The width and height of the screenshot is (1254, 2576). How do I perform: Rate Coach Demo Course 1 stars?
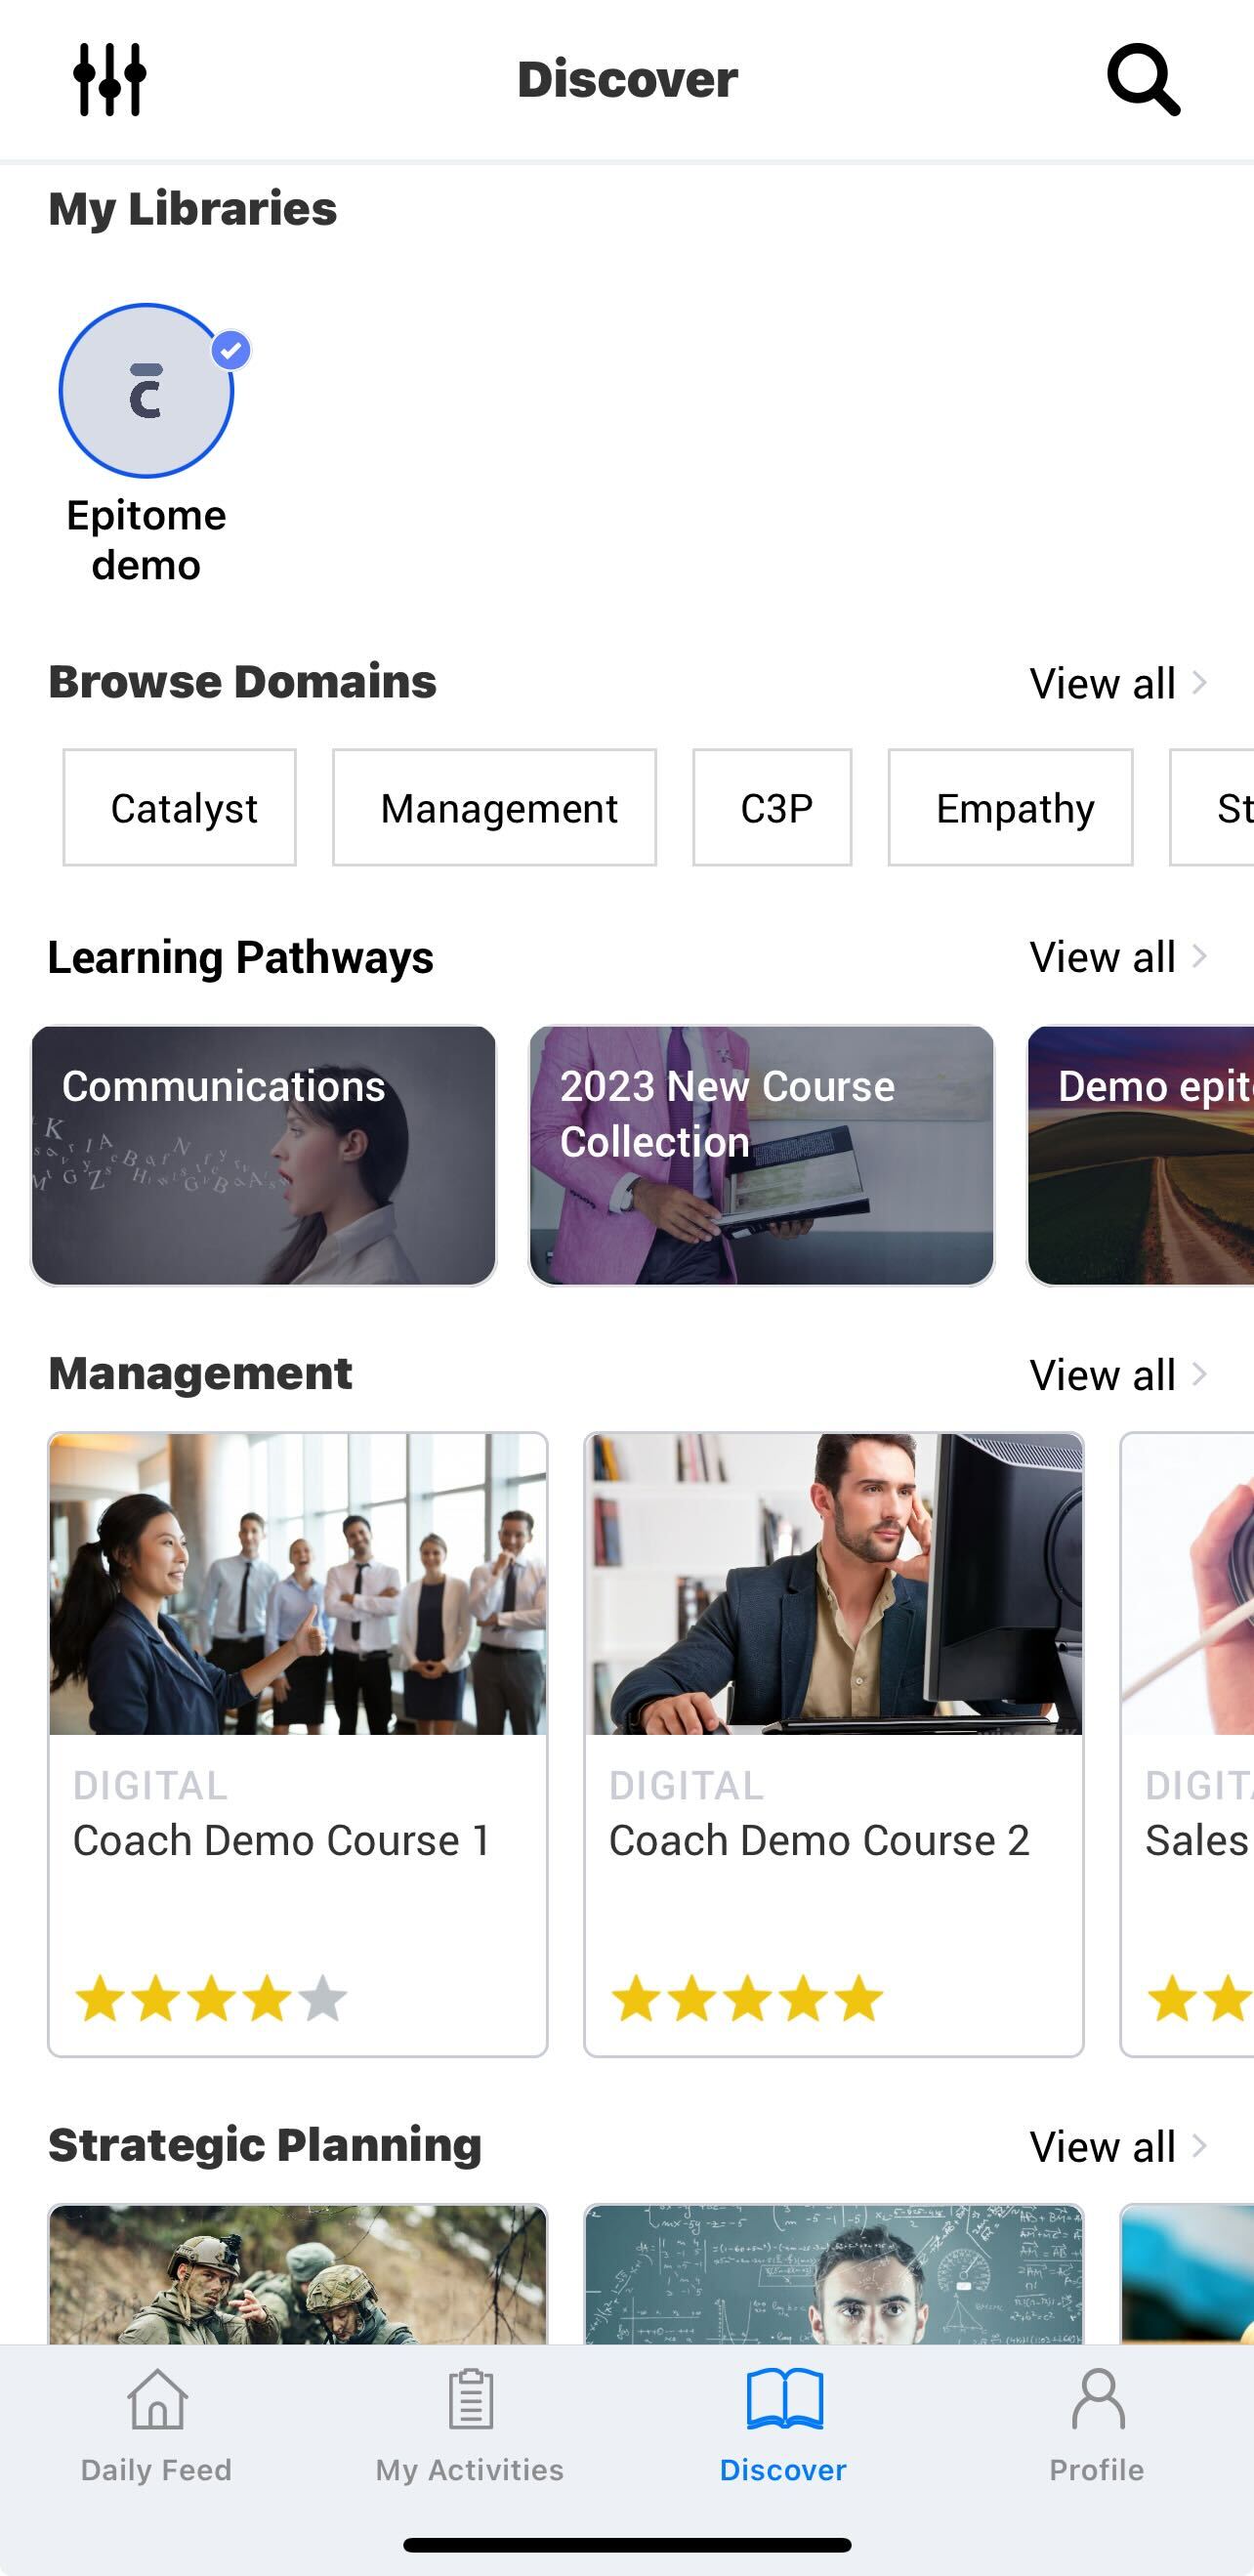point(211,1999)
